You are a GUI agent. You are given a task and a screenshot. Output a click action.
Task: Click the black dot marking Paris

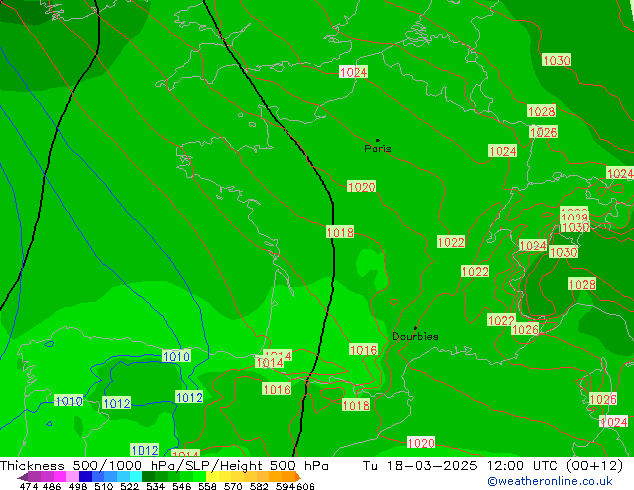point(378,140)
